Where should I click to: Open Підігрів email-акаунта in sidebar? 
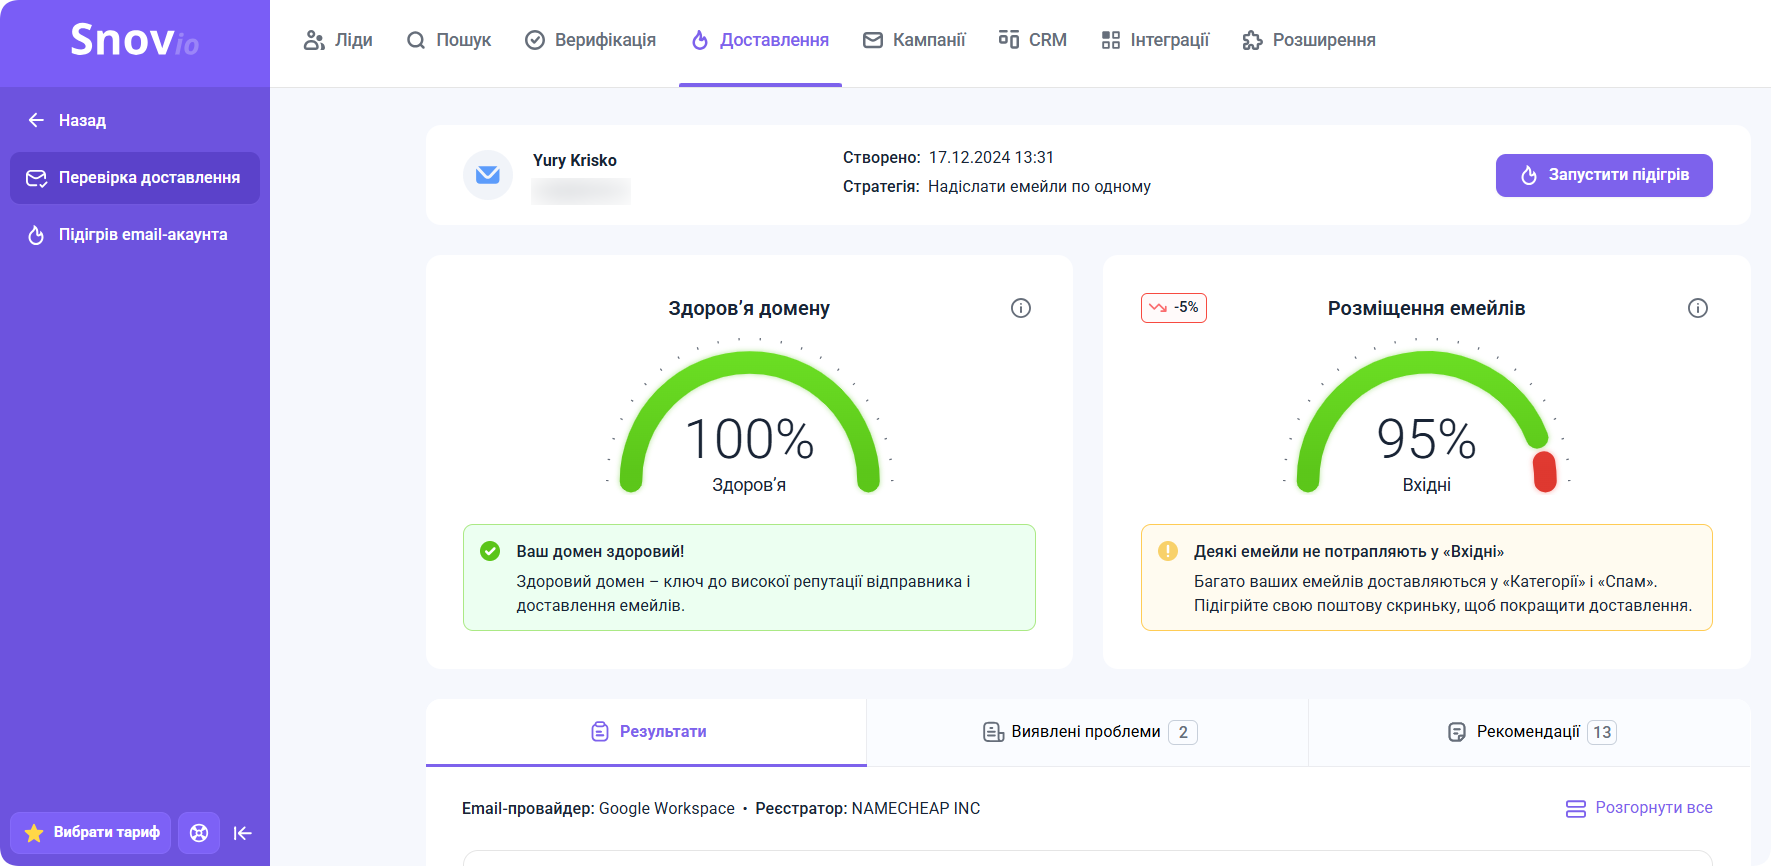point(135,235)
